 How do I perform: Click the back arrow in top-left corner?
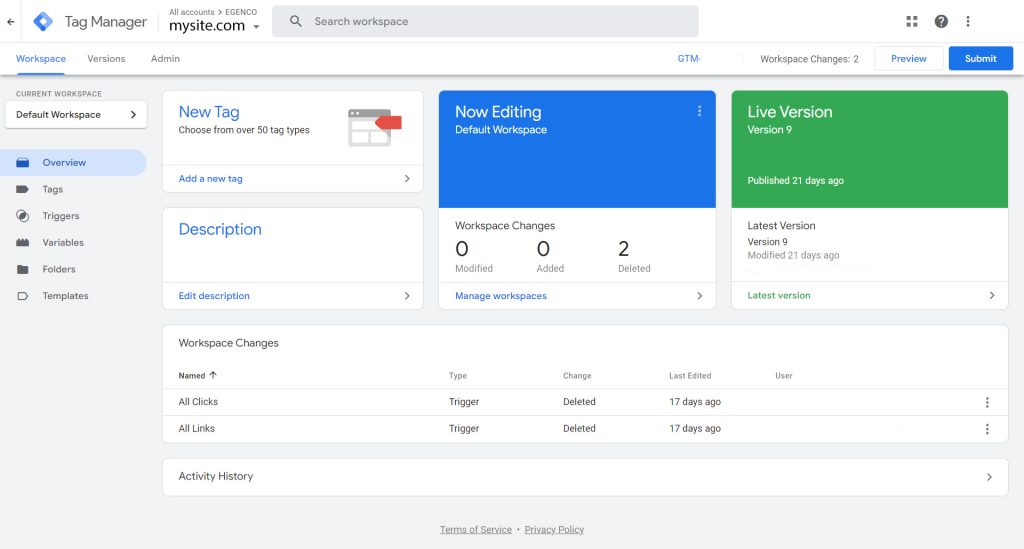tap(11, 21)
